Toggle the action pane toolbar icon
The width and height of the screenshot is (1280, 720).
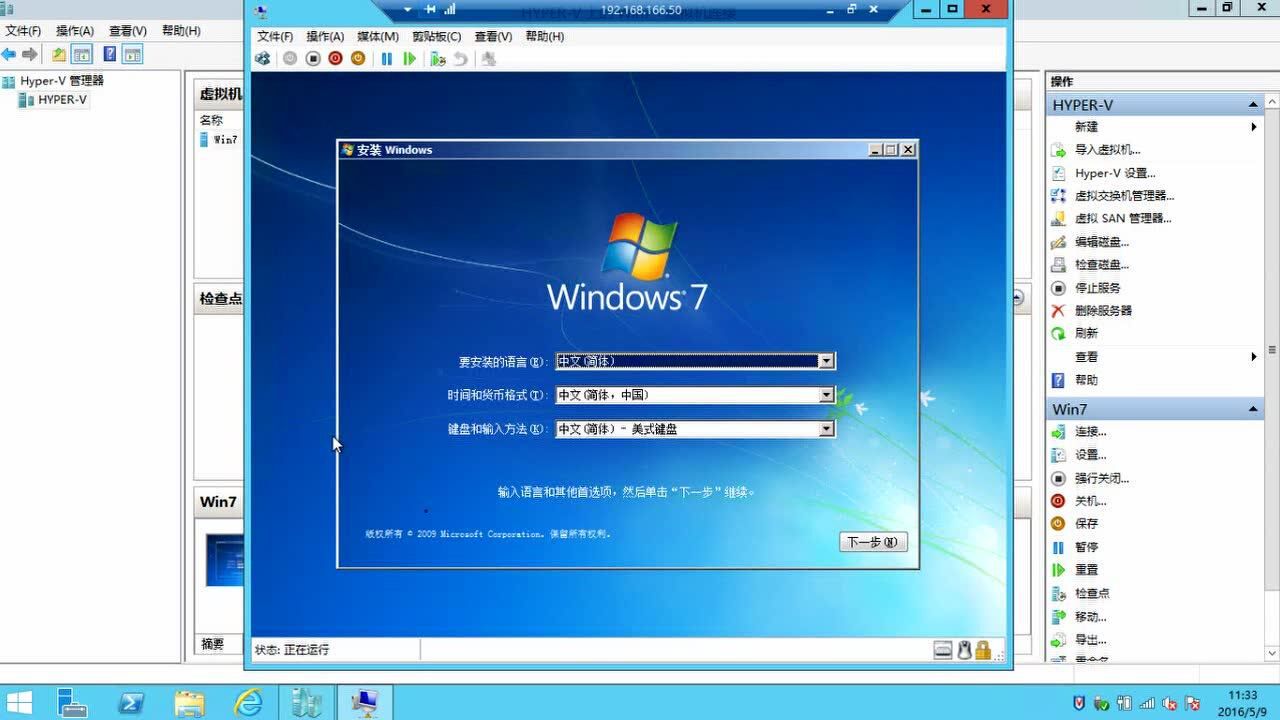(x=132, y=54)
